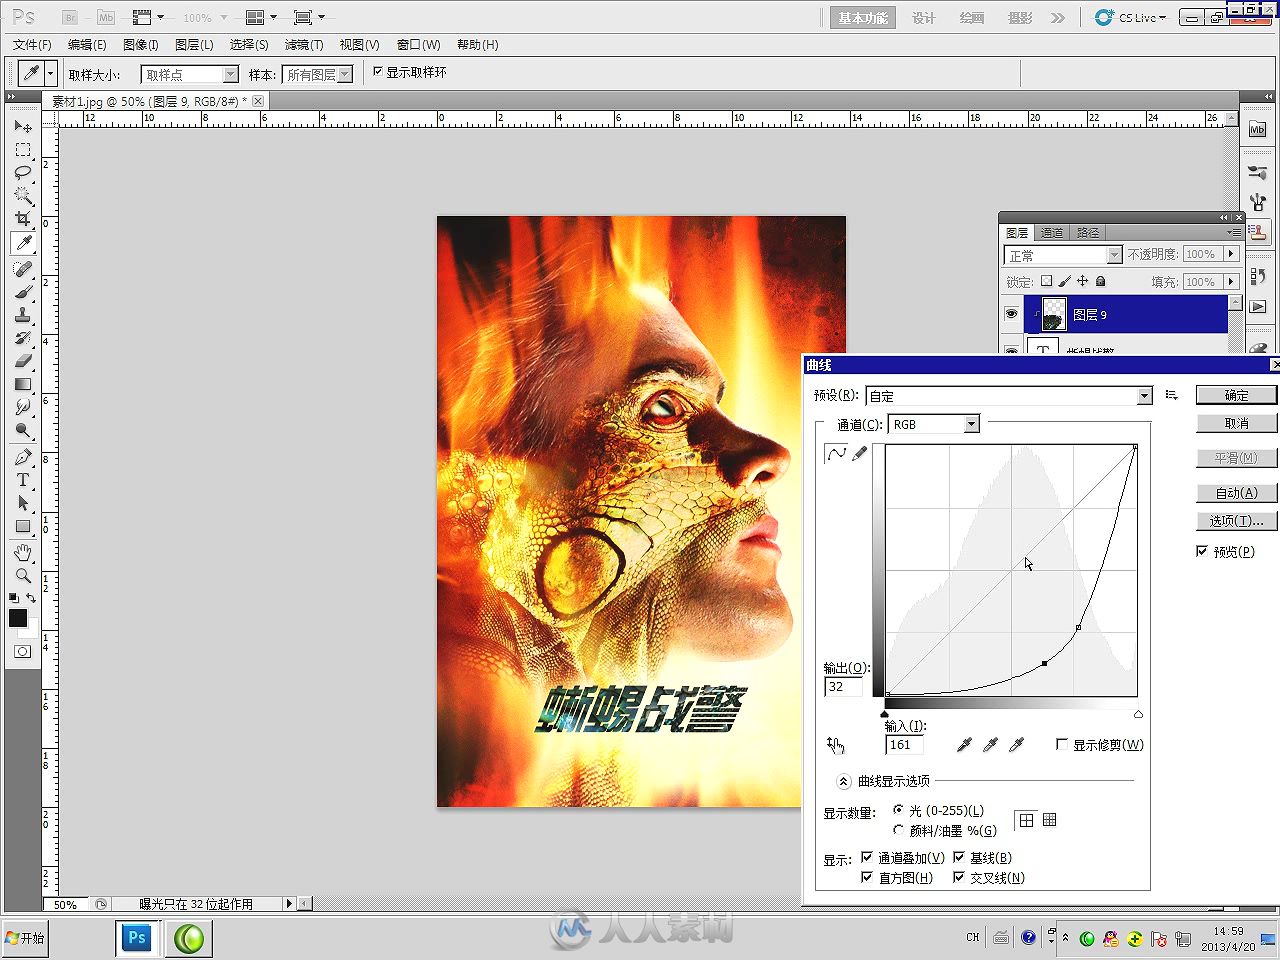The width and height of the screenshot is (1280, 960).
Task: Click the 确定 button in Curves
Action: 1236,395
